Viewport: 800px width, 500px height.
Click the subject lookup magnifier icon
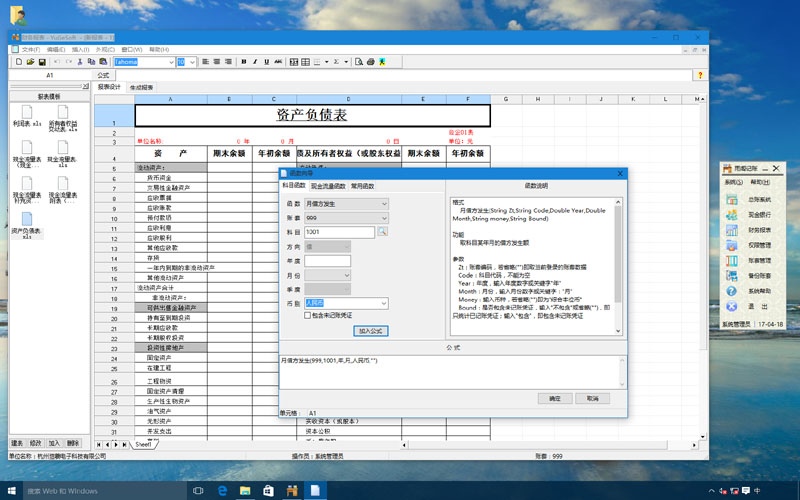pos(382,232)
